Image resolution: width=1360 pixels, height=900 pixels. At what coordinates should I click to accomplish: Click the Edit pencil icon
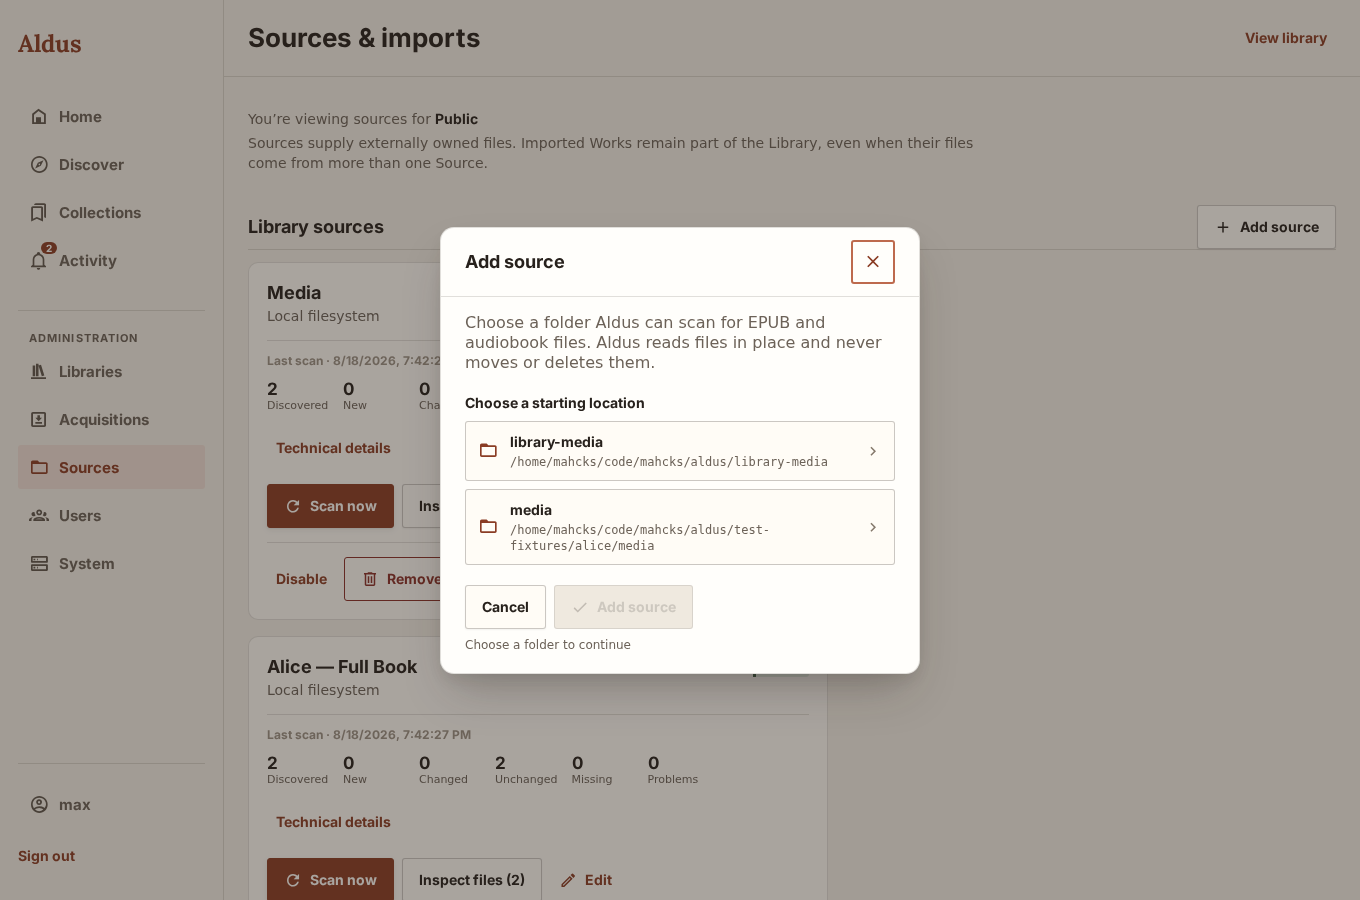[568, 880]
